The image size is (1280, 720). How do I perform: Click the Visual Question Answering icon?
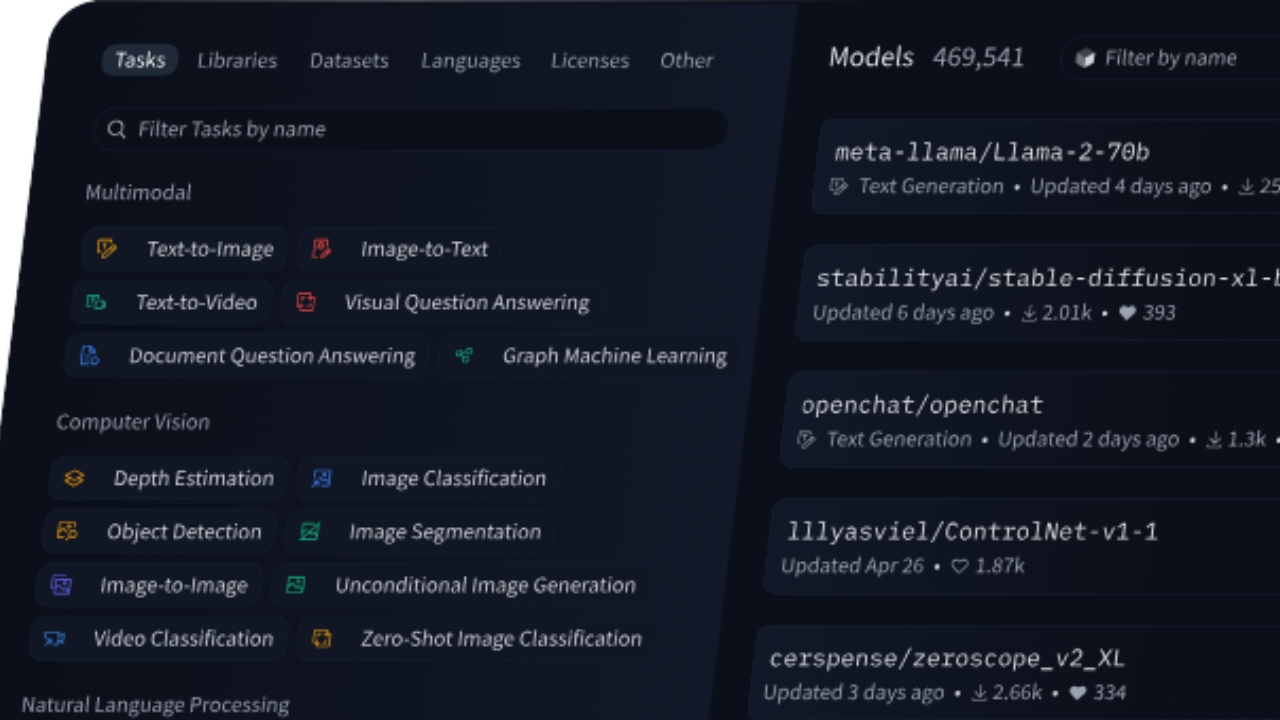[x=306, y=302]
